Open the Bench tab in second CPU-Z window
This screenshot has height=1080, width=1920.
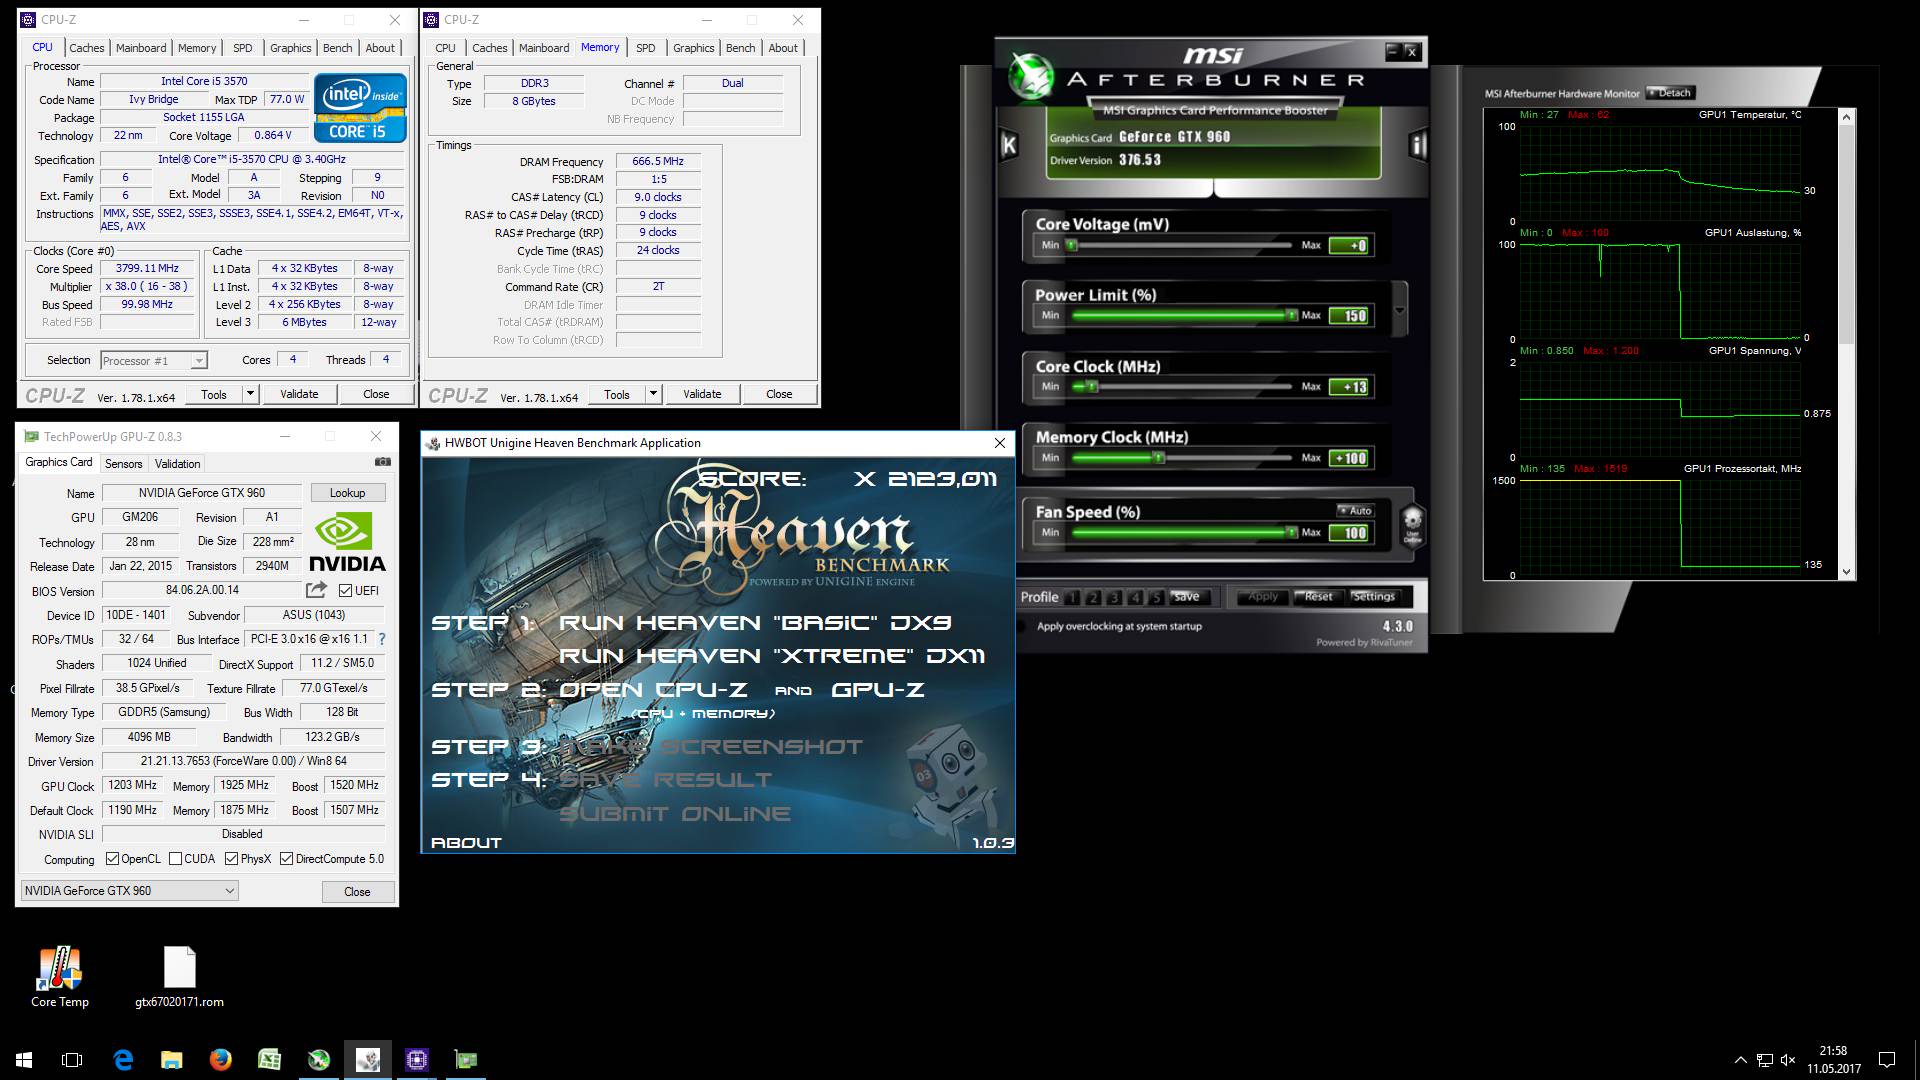pos(741,48)
